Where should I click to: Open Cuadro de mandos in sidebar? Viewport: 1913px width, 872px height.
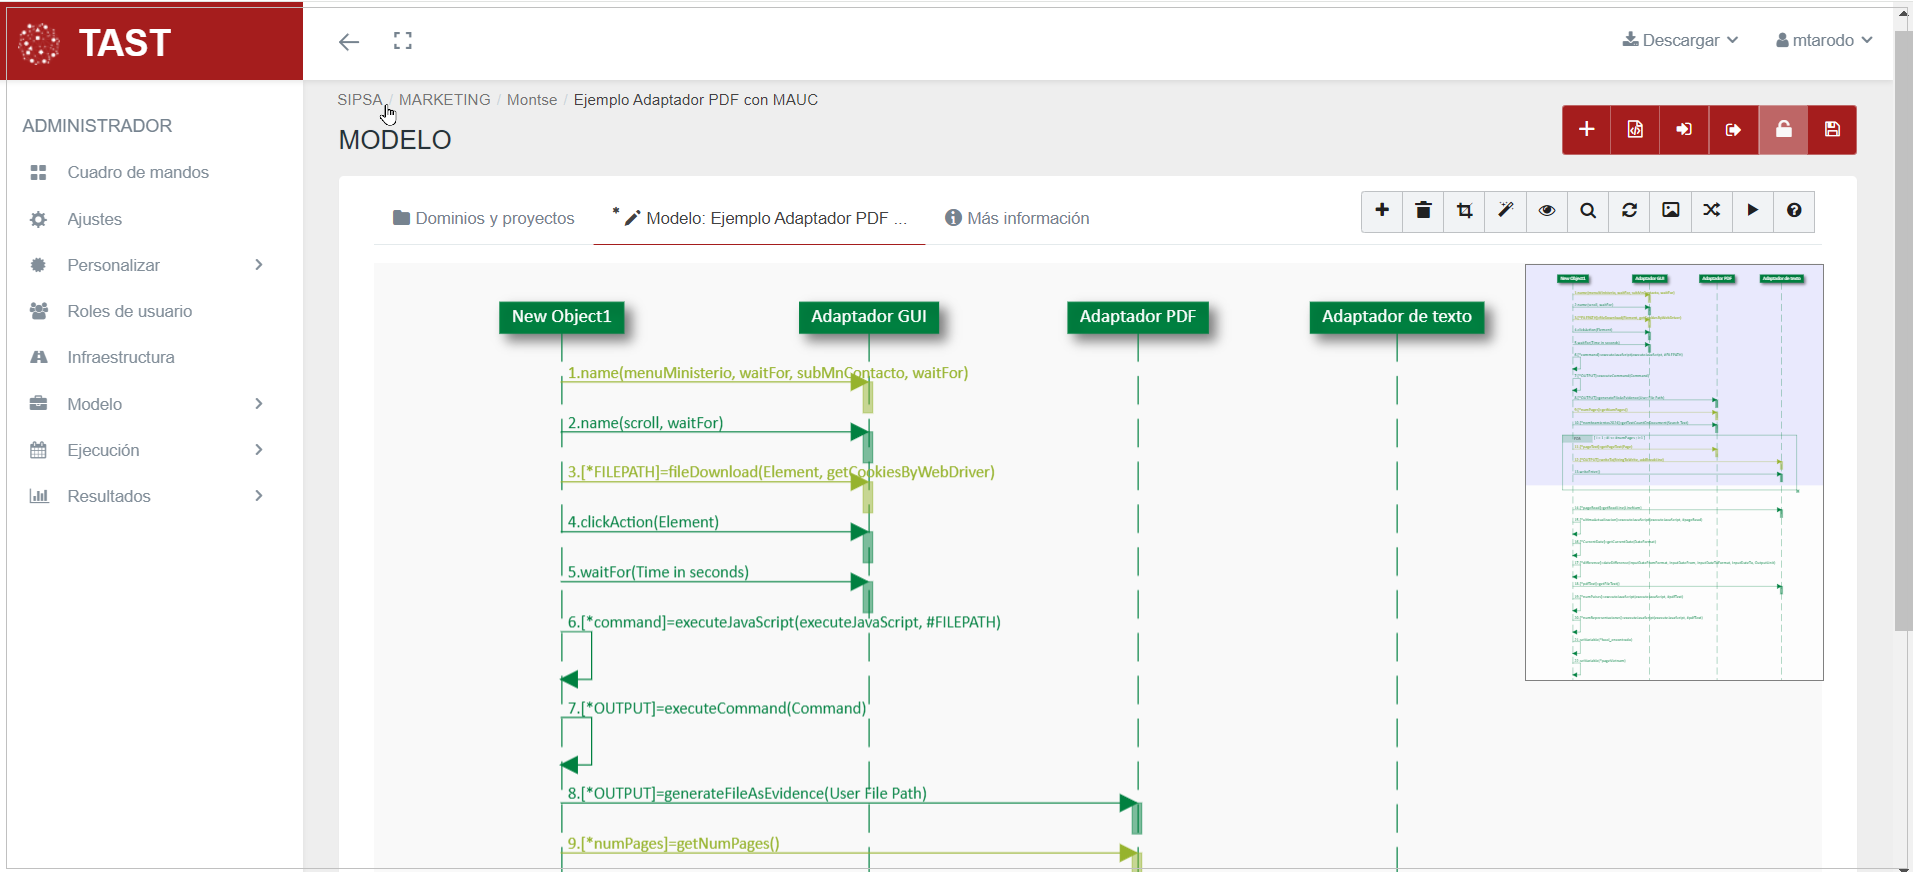(138, 173)
